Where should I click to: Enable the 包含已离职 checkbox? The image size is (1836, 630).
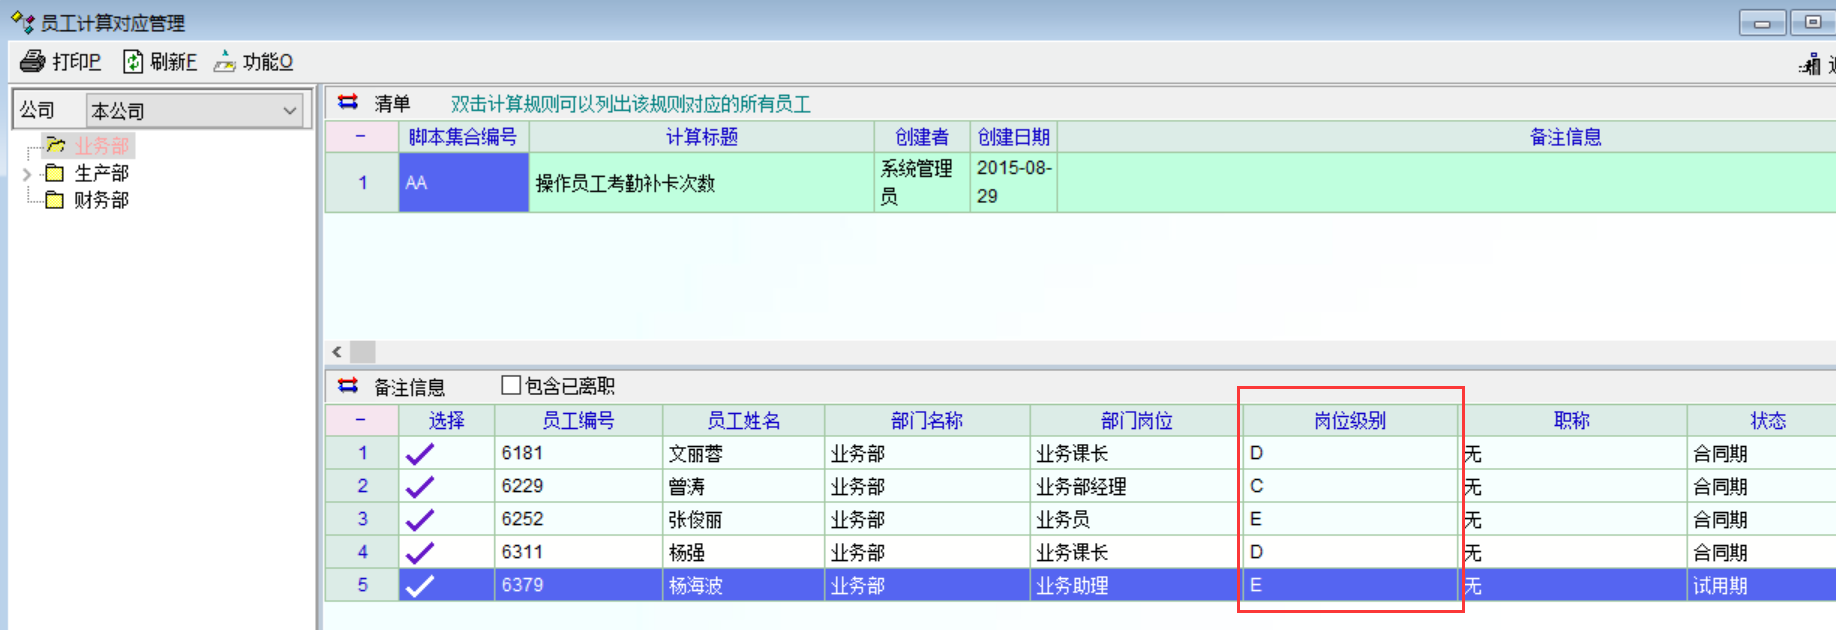pyautogui.click(x=511, y=385)
